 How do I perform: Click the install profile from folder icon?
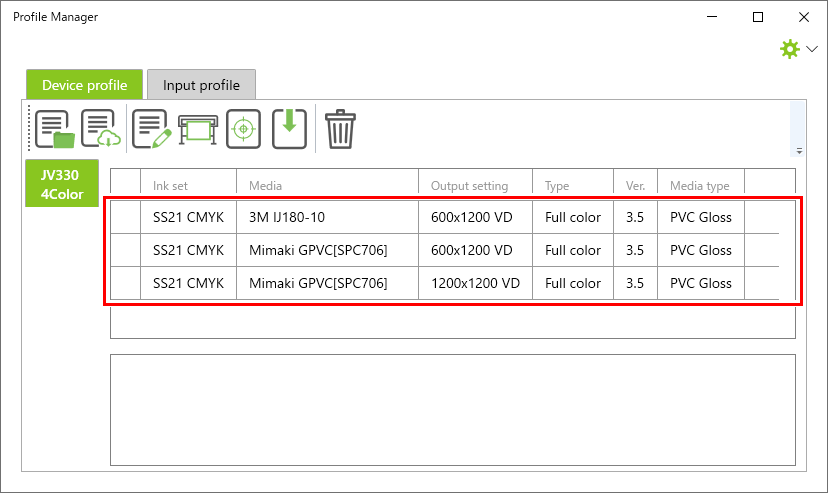[x=55, y=129]
